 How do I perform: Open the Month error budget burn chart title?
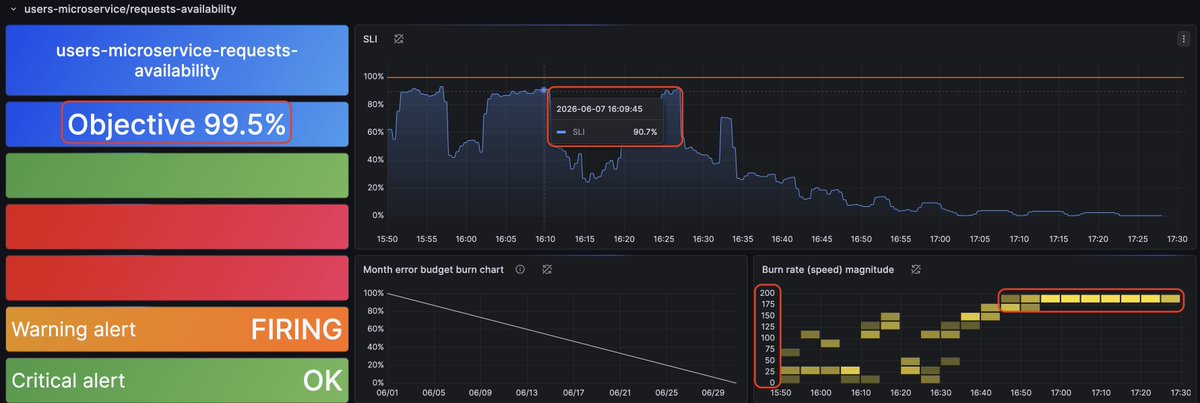(x=435, y=269)
